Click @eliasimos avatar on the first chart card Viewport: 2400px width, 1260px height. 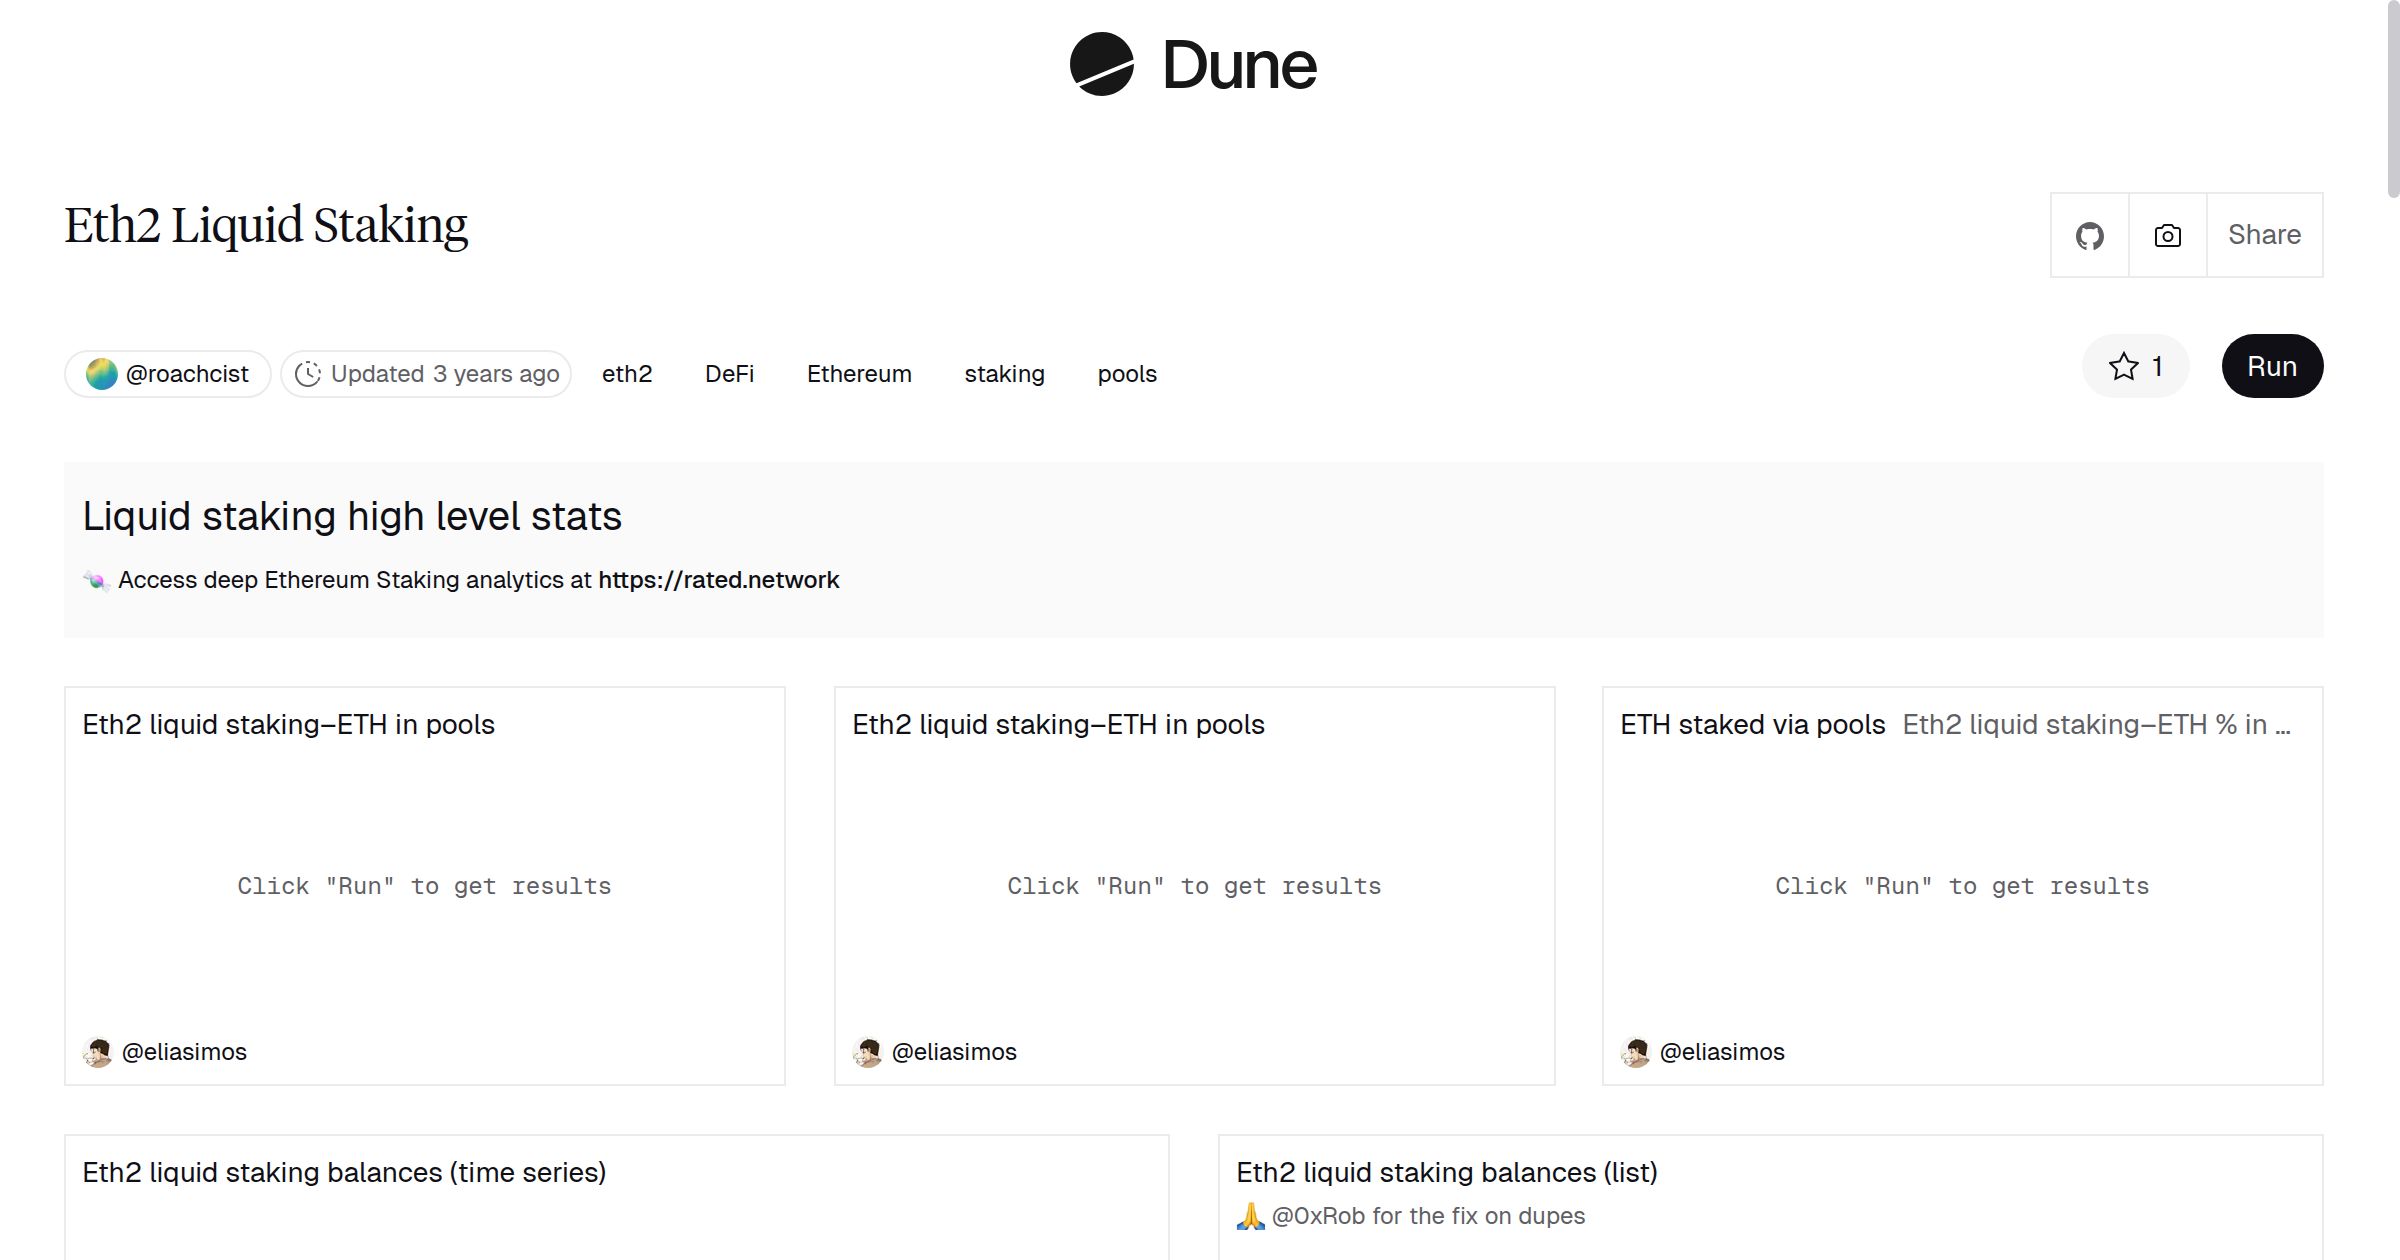pyautogui.click(x=97, y=1051)
